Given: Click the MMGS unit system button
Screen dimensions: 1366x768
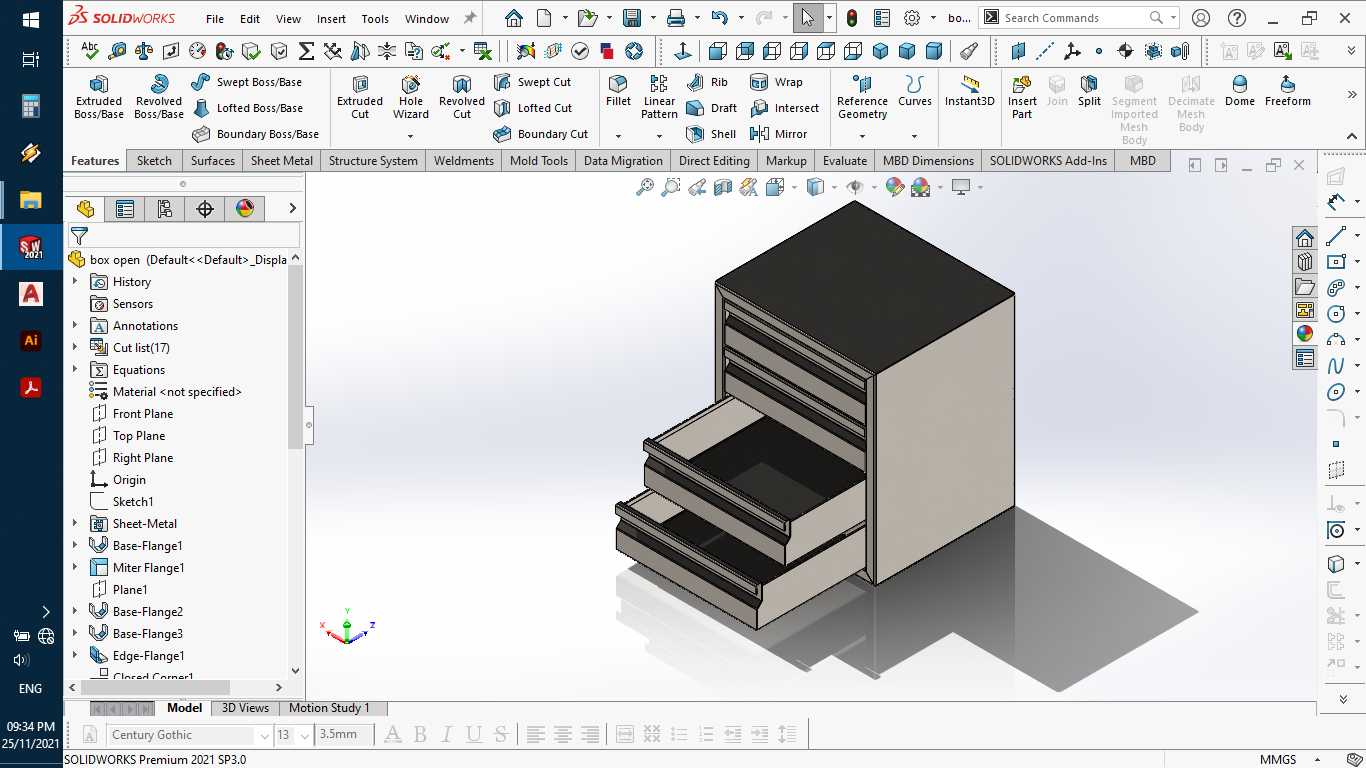Looking at the screenshot, I should [1278, 759].
